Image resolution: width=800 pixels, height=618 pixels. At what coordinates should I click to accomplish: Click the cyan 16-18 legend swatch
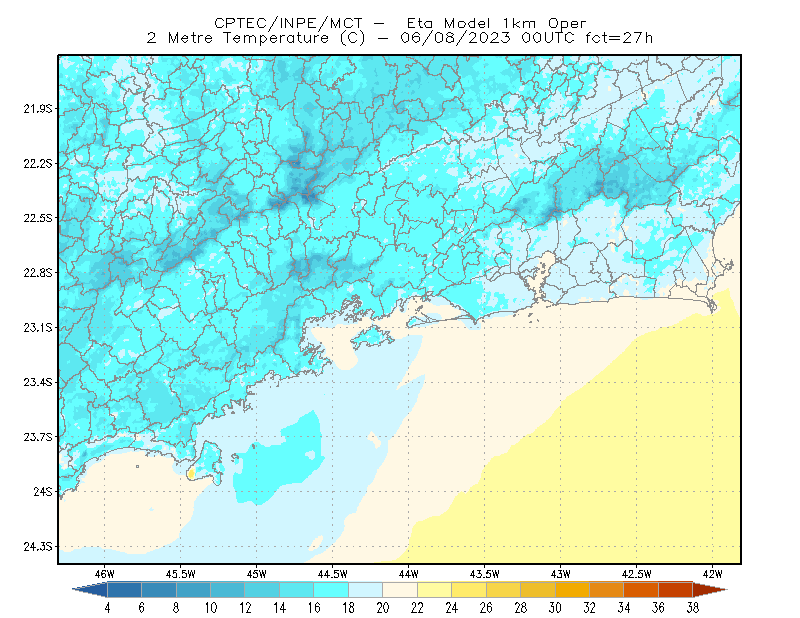pyautogui.click(x=331, y=590)
